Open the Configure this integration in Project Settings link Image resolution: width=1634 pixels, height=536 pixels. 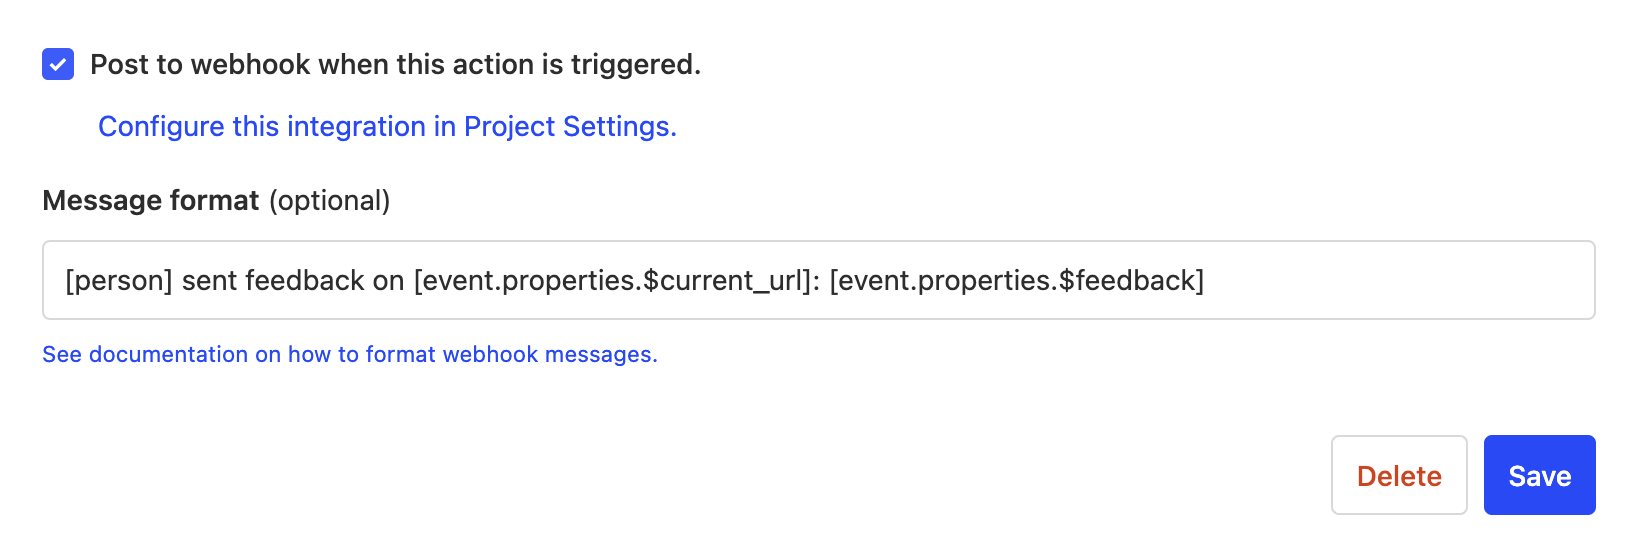coord(387,127)
